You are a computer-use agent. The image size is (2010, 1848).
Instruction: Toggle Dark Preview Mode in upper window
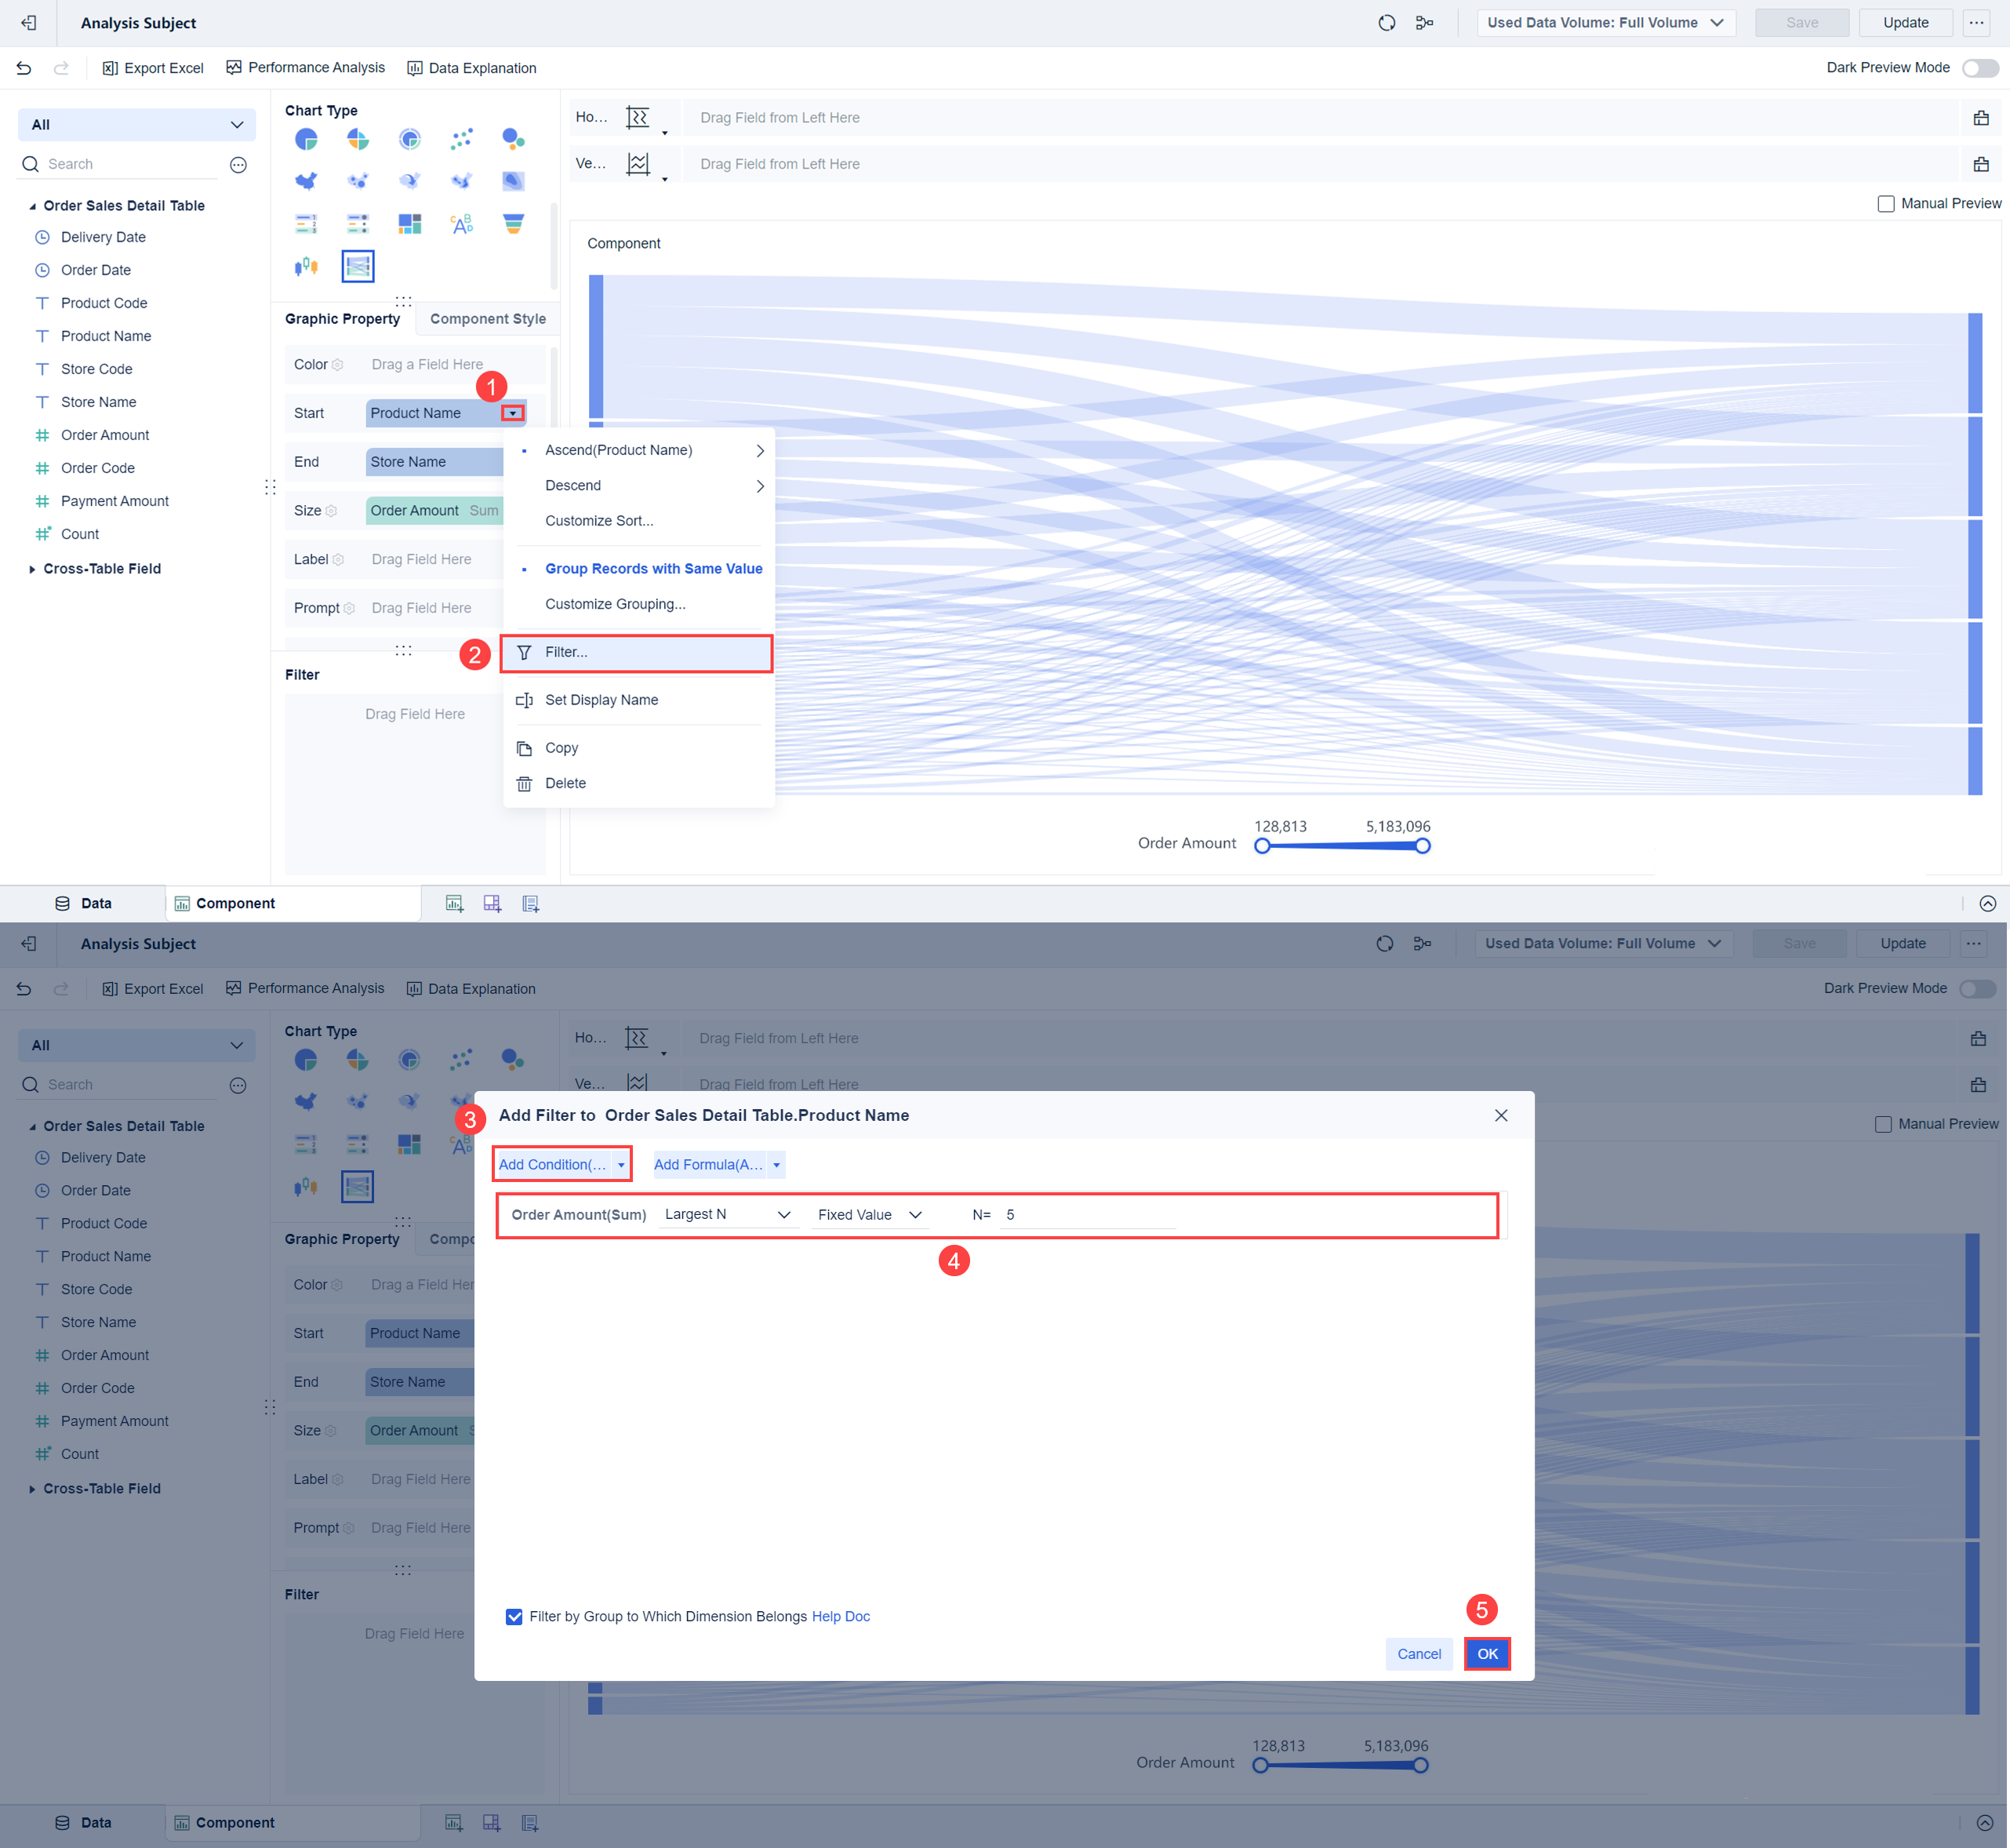pos(1979,68)
